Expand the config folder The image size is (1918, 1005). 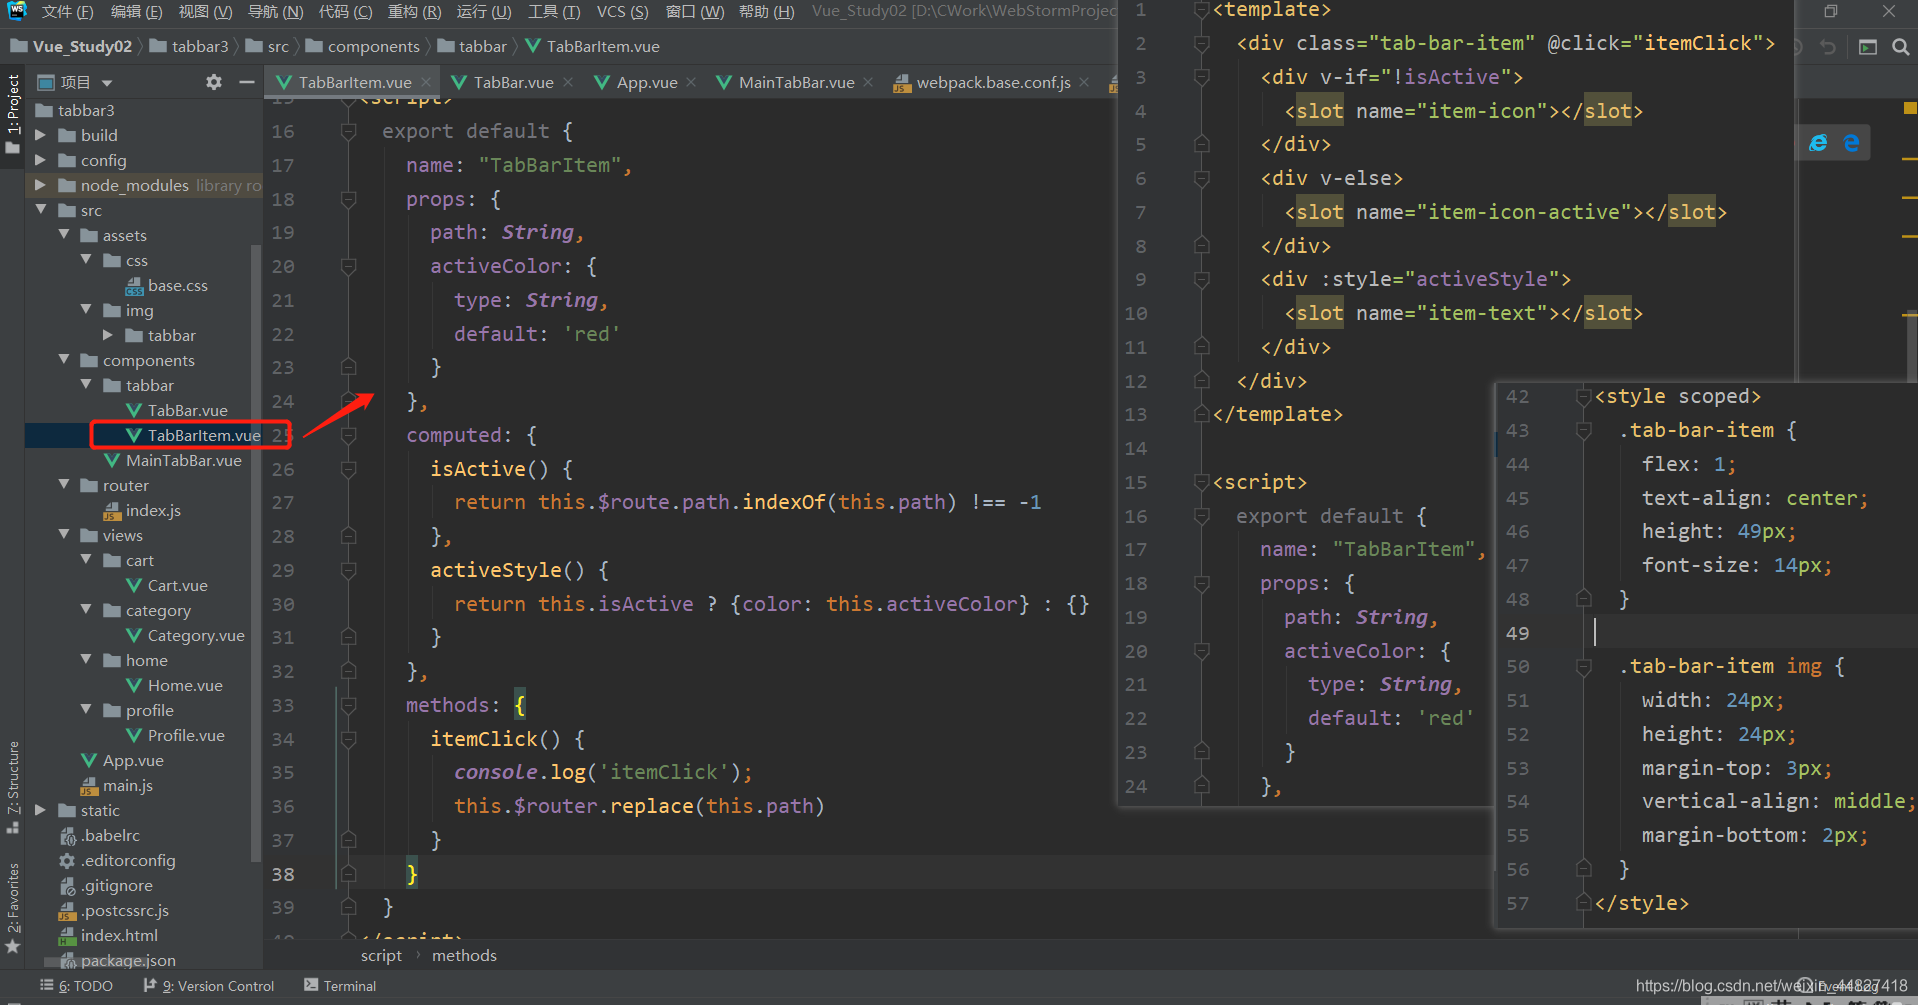[x=41, y=160]
